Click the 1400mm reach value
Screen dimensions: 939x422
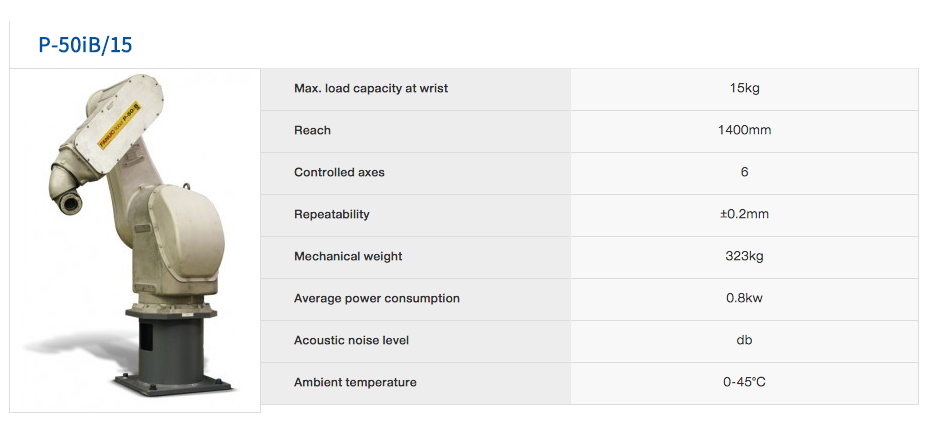[744, 130]
